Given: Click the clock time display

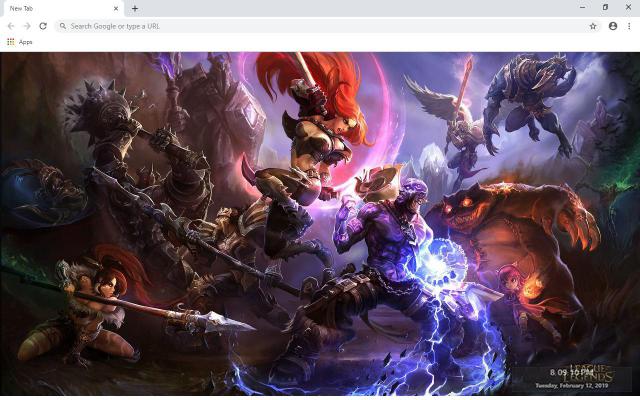Looking at the screenshot, I should (571, 372).
